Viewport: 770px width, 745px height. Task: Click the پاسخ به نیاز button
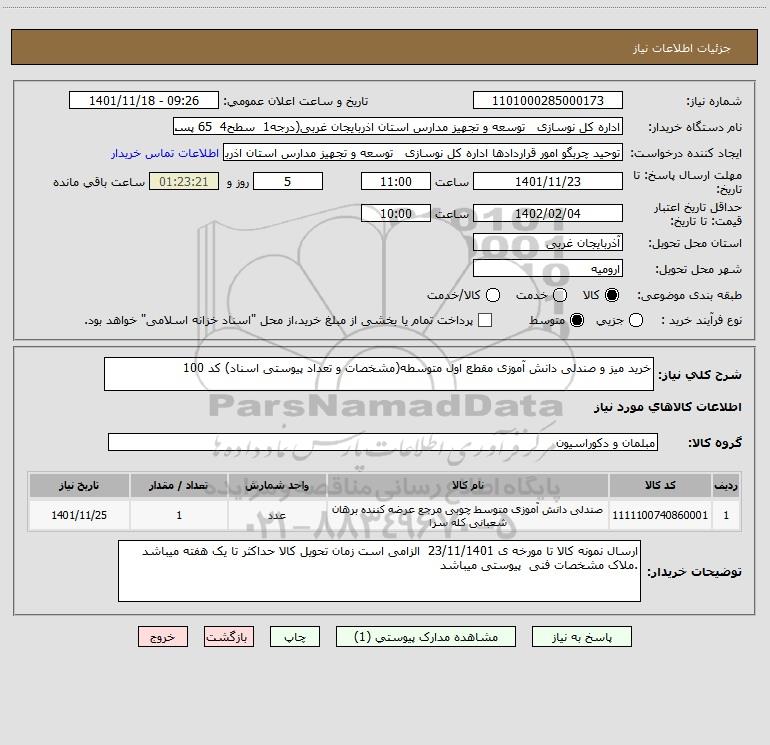581,637
